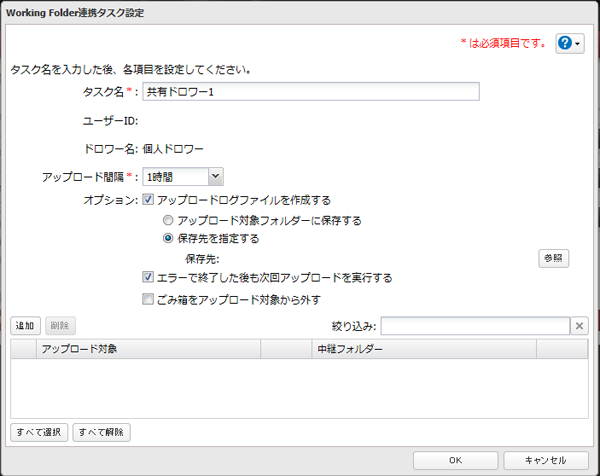
Task: Enable ごみ箱をアップロード対象から外す checkbox
Action: click(x=148, y=299)
